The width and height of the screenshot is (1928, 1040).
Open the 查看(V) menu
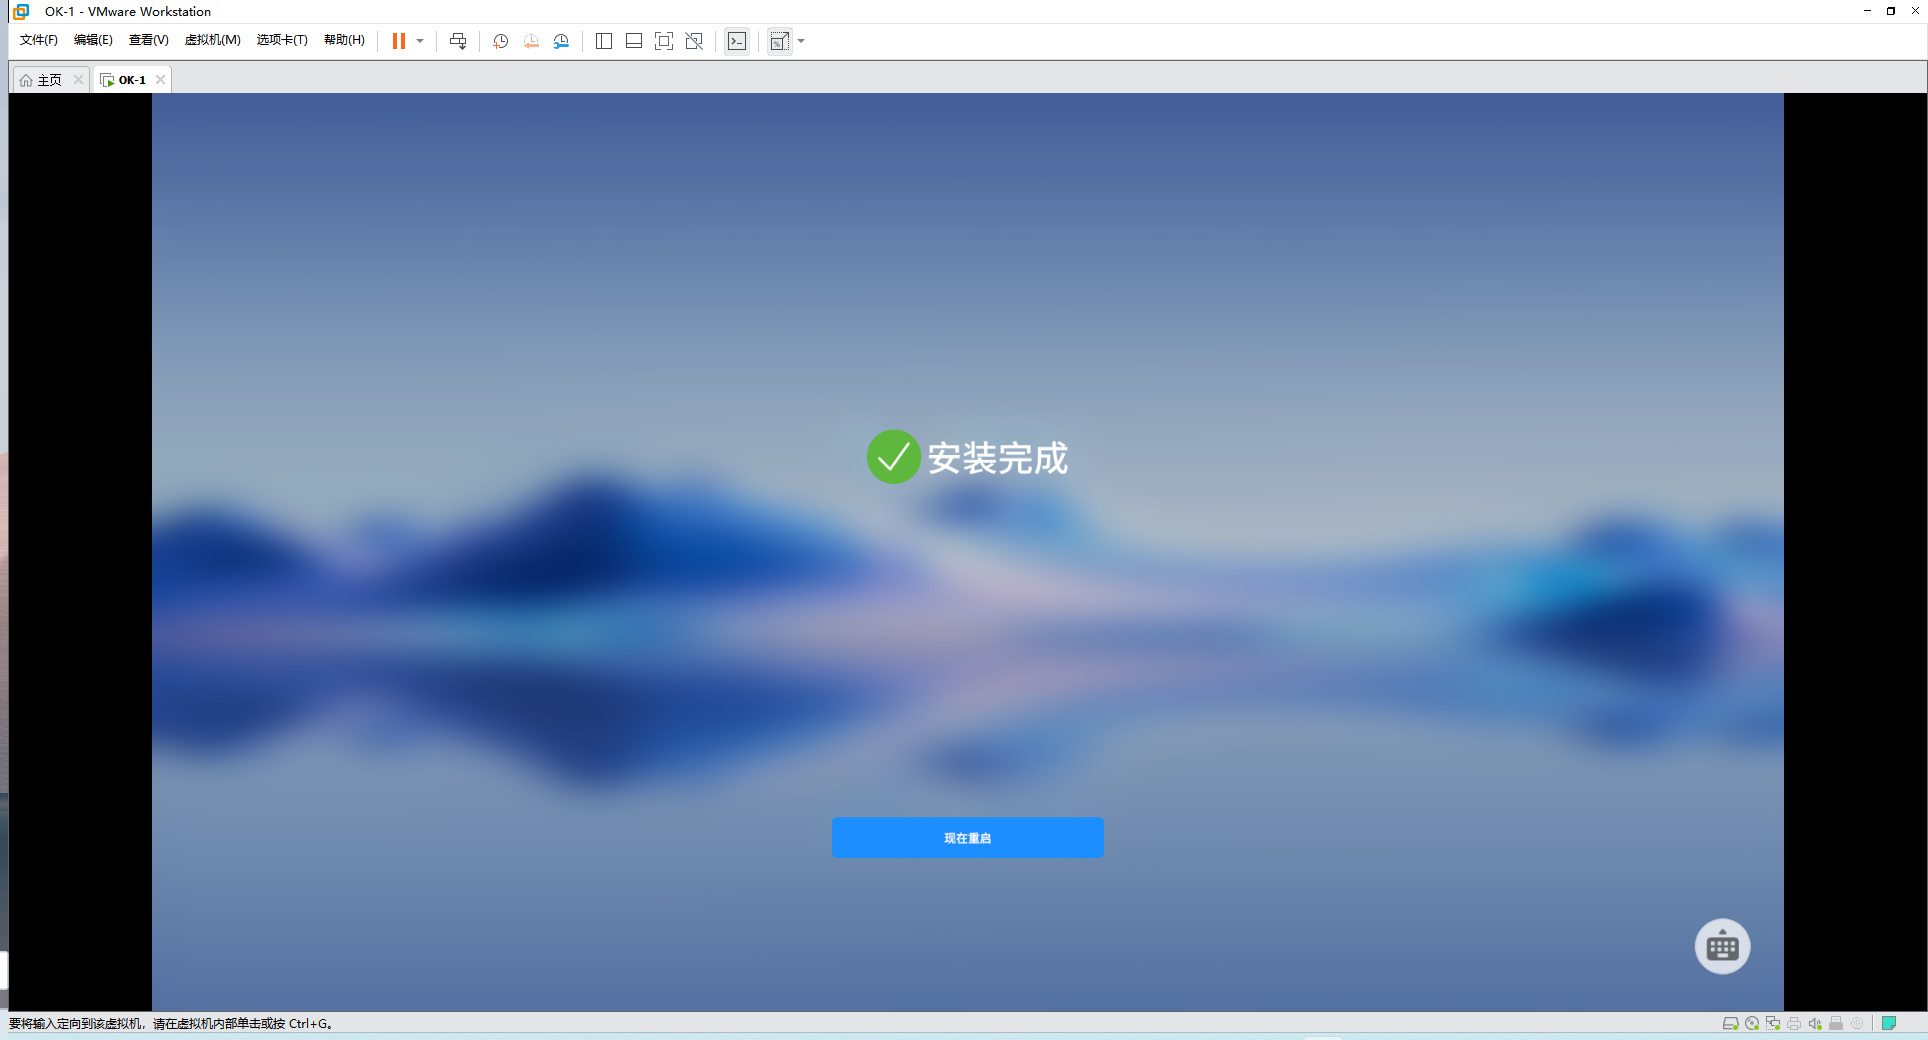coord(148,40)
